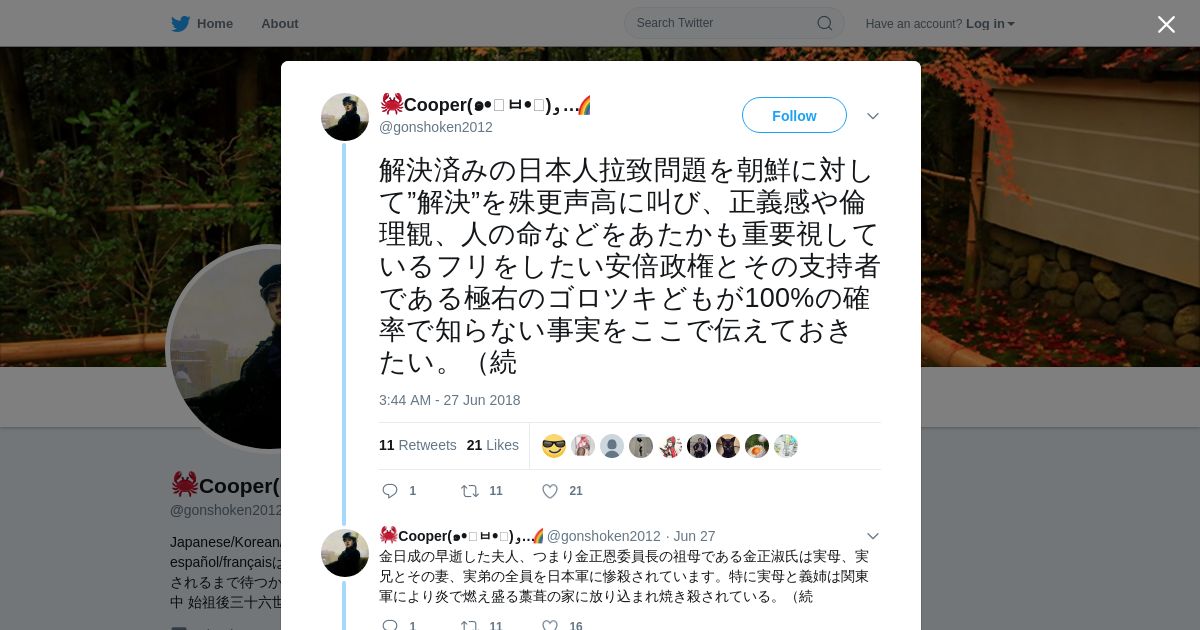Open the About menu item
The image size is (1200, 630).
[x=280, y=24]
